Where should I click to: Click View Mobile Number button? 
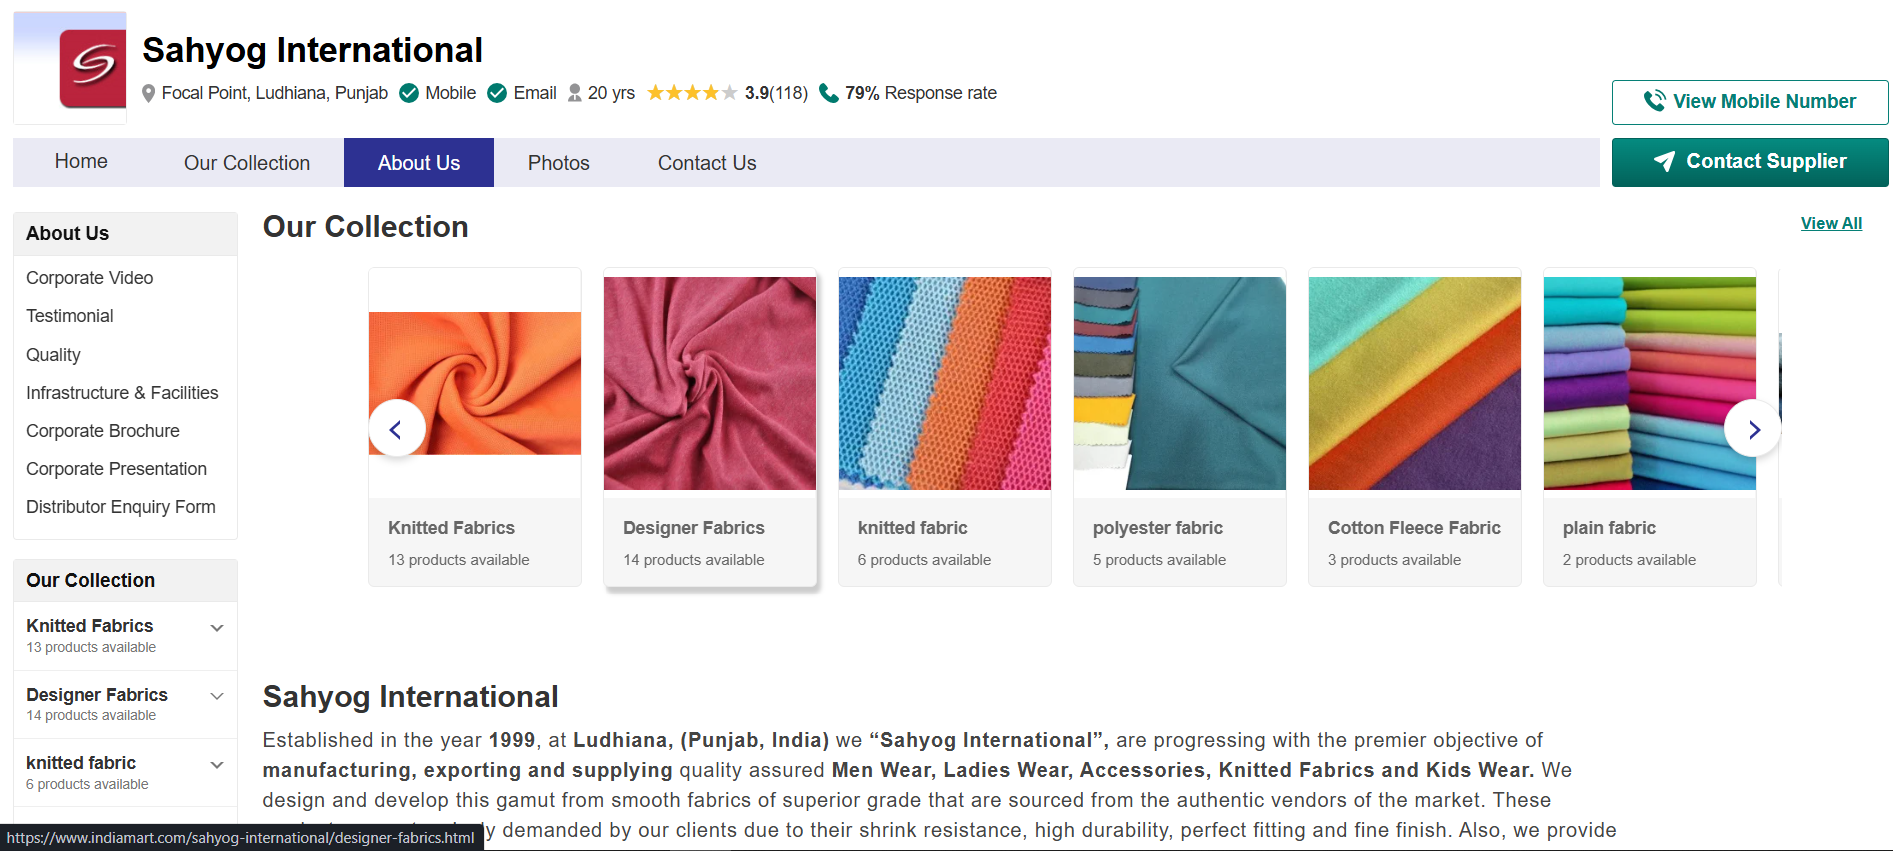1750,102
